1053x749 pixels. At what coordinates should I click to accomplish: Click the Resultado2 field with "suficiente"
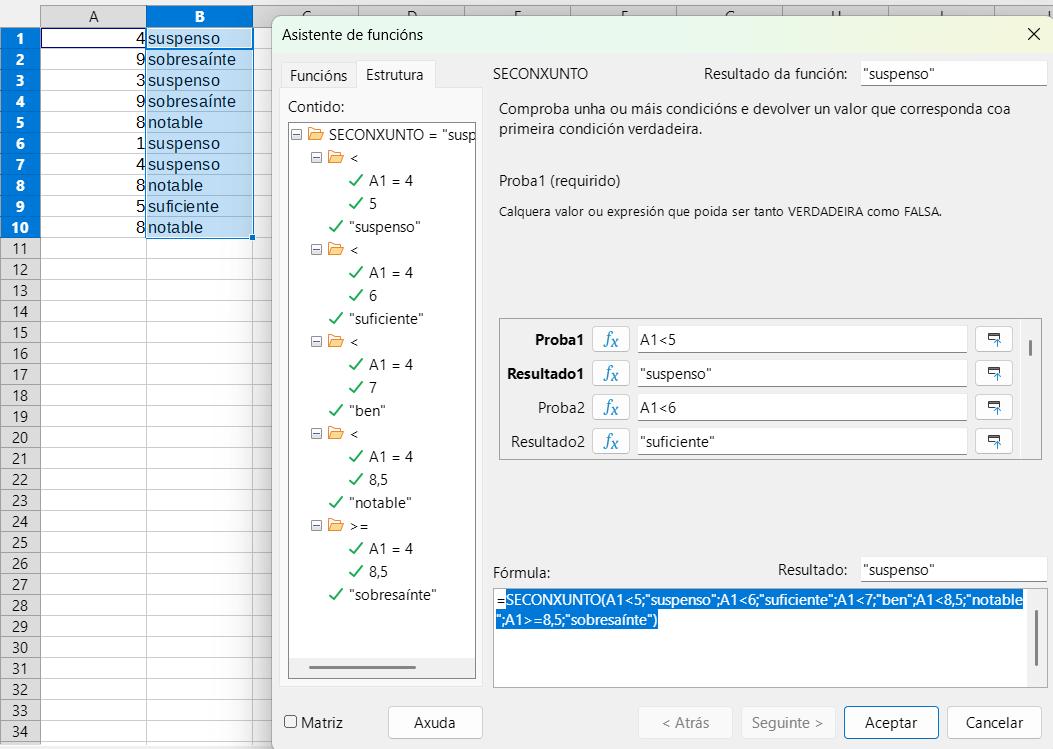pyautogui.click(x=802, y=441)
